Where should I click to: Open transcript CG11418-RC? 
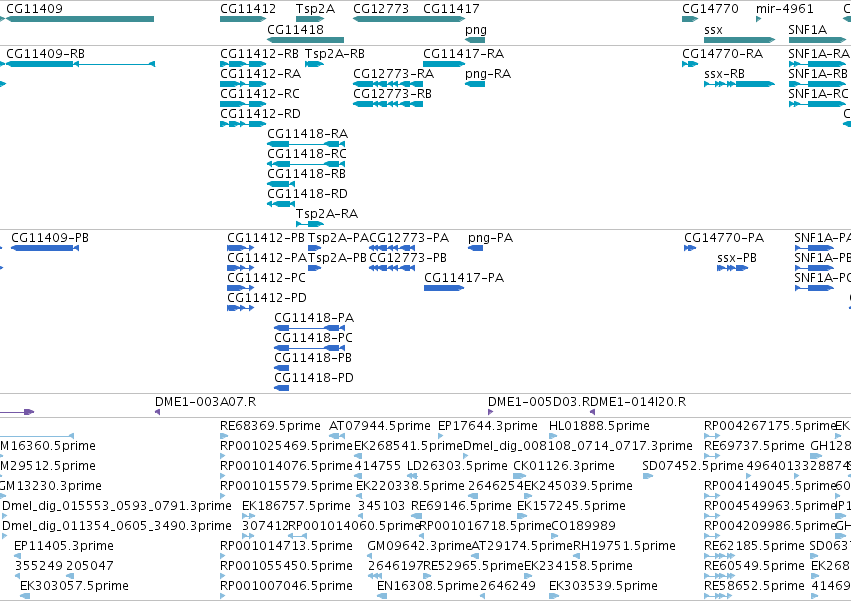point(307,154)
